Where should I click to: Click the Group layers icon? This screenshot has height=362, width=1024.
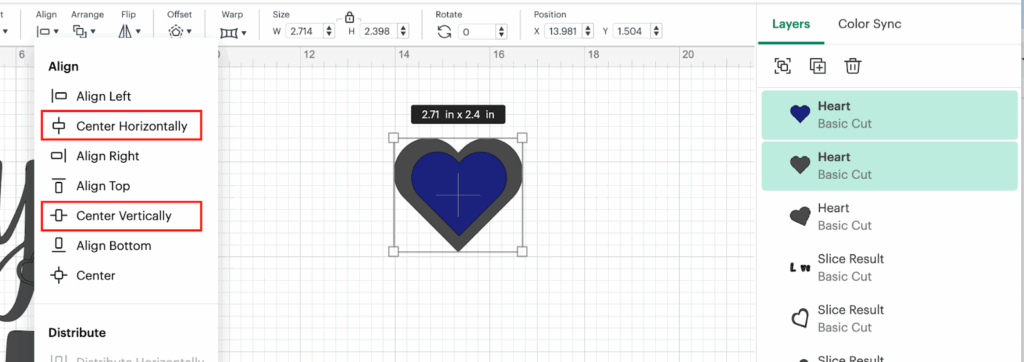pyautogui.click(x=782, y=65)
